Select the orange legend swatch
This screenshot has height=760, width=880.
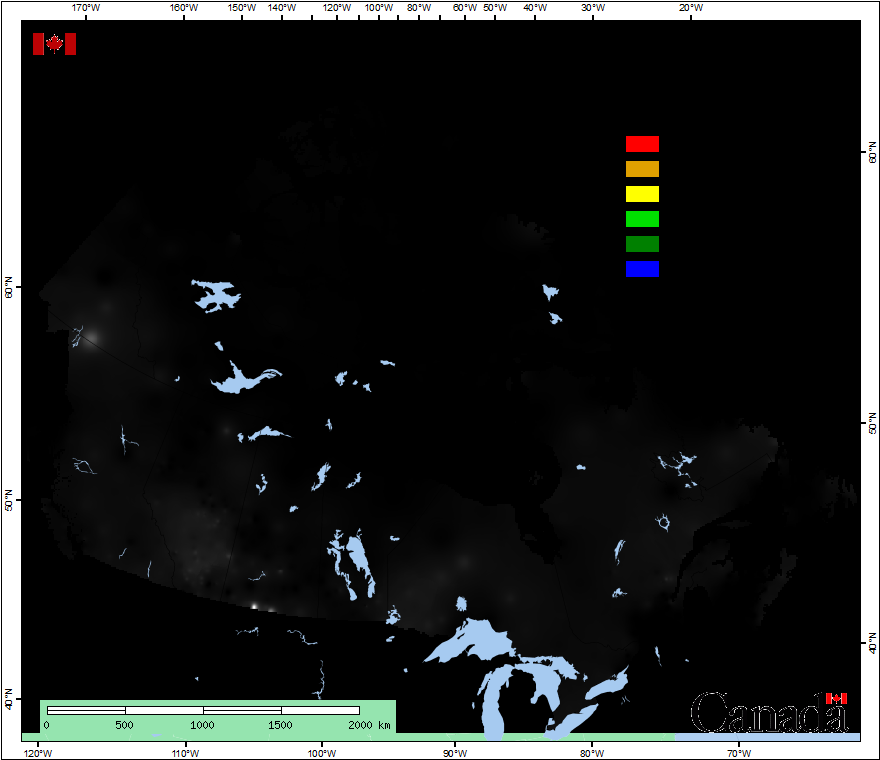[642, 169]
